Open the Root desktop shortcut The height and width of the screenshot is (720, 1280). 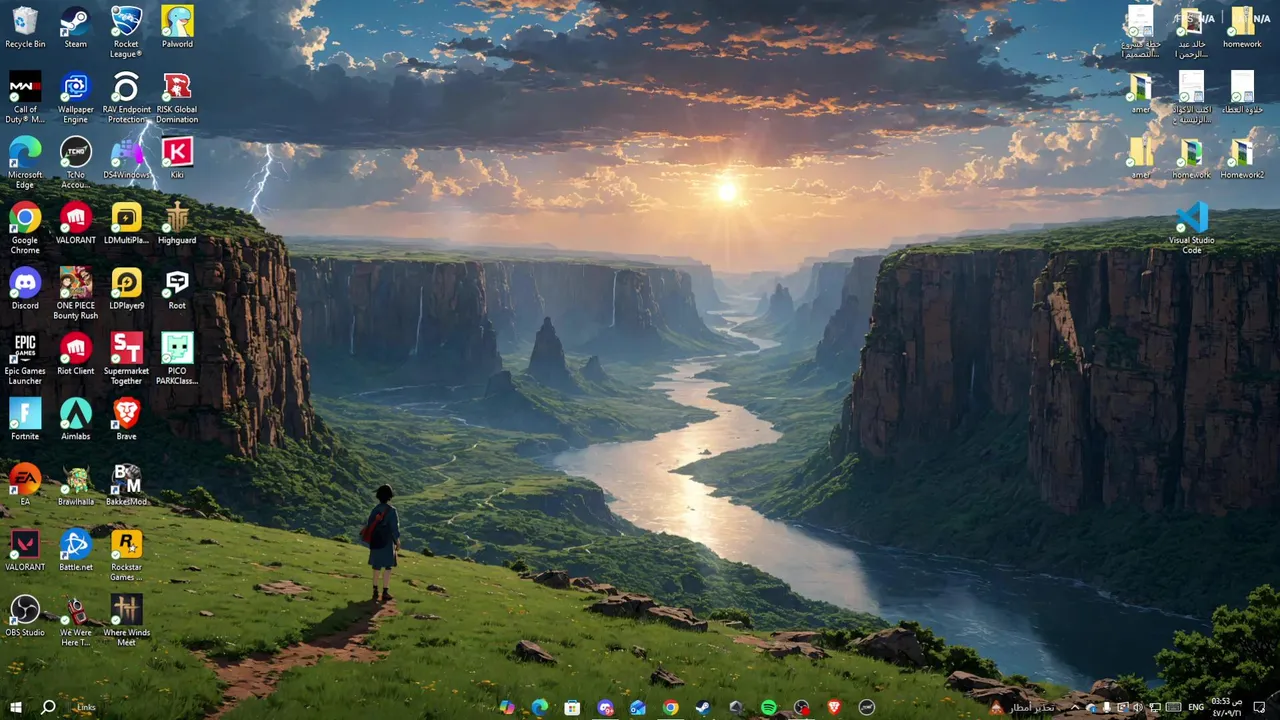(x=177, y=289)
